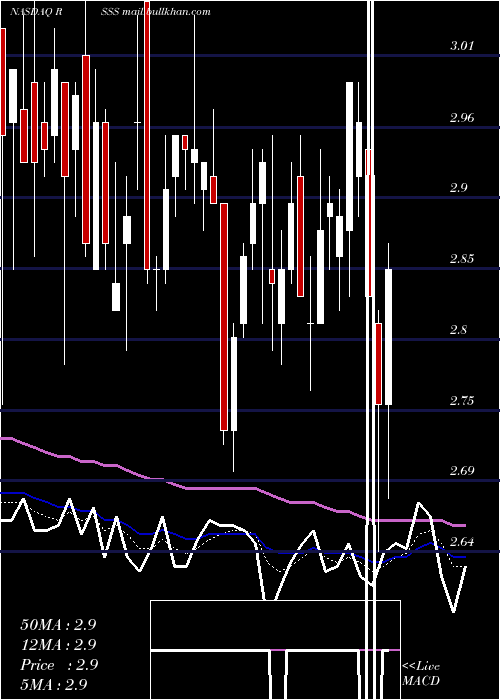The width and height of the screenshot is (500, 700).
Task: Click the 3.01 price axis label
Action: point(462,46)
